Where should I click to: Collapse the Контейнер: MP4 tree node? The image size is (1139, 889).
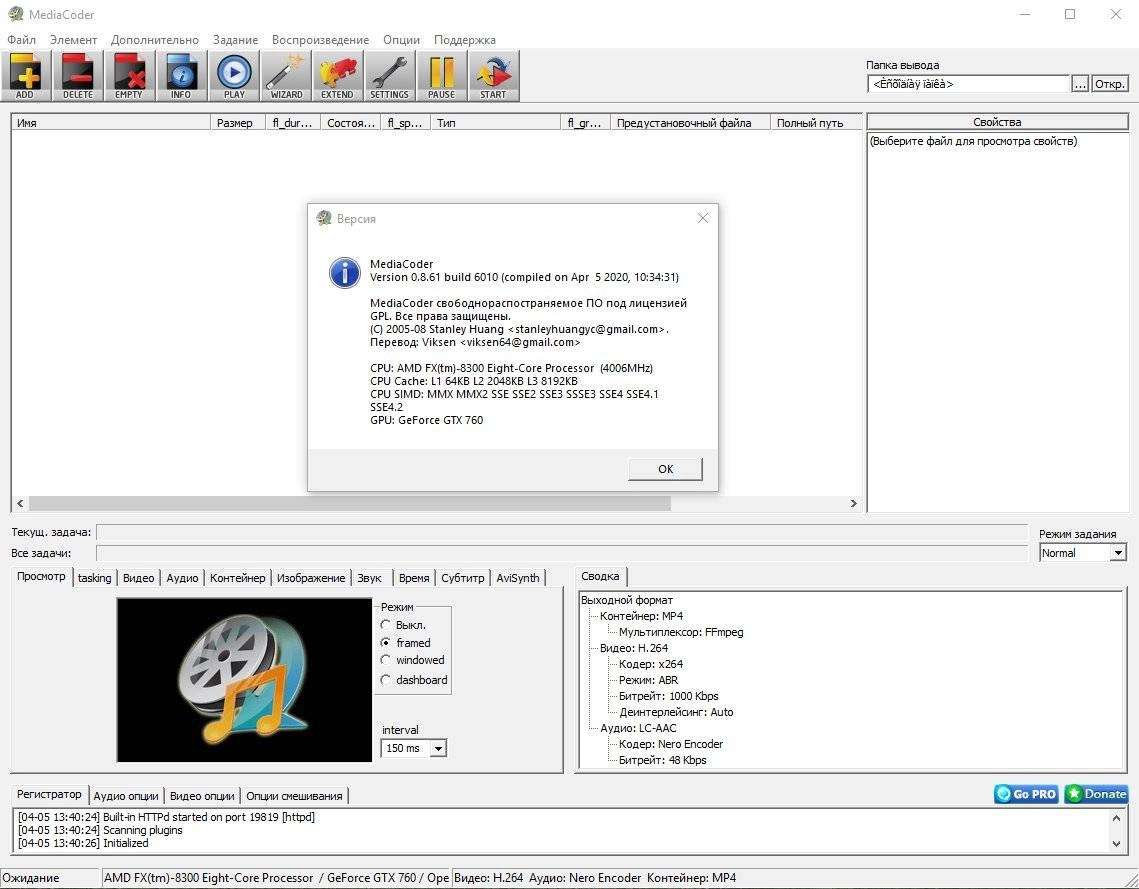[641, 616]
